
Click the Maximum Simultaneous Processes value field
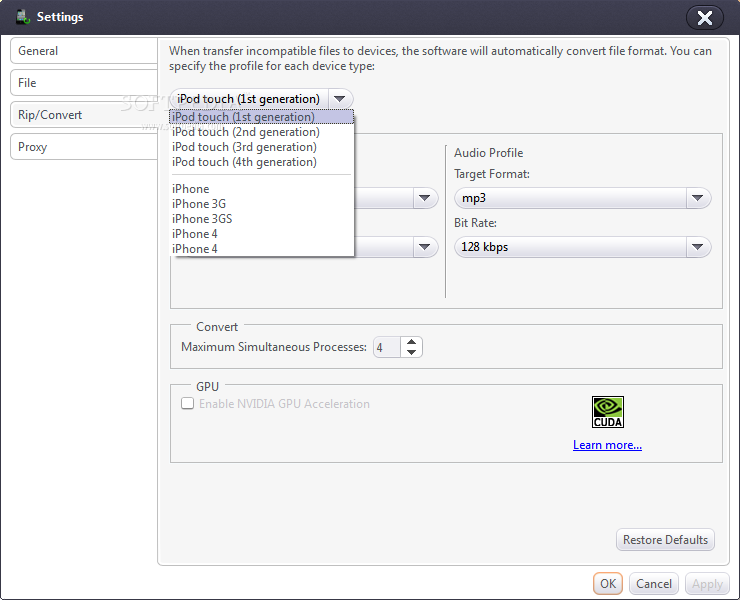click(387, 347)
